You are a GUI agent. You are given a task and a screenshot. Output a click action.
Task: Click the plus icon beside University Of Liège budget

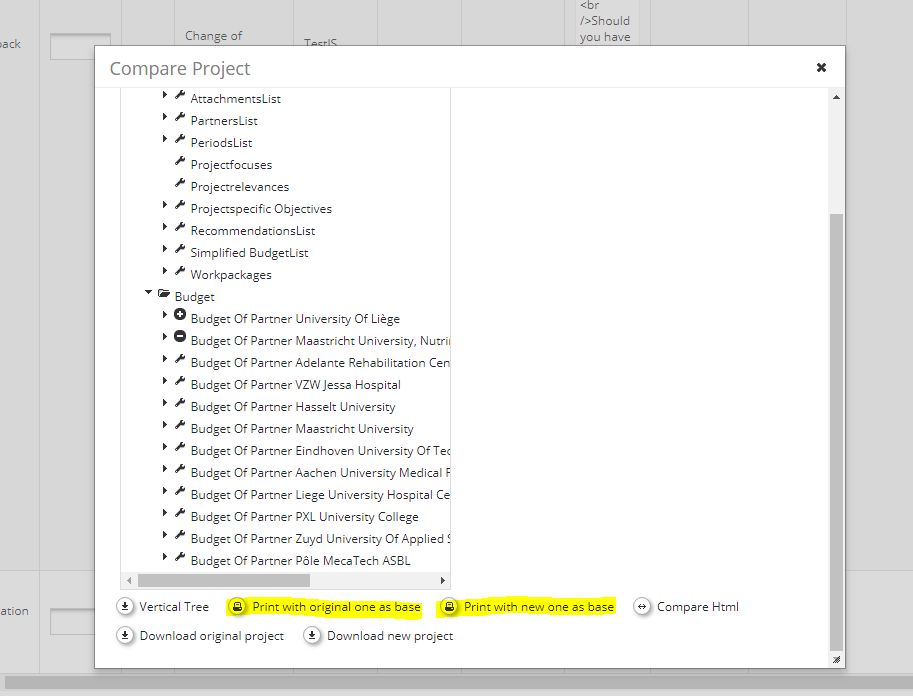pos(180,316)
